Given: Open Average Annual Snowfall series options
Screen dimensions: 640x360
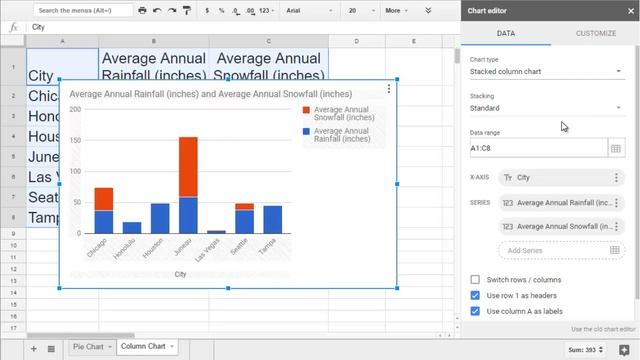Looking at the screenshot, I should [616, 227].
